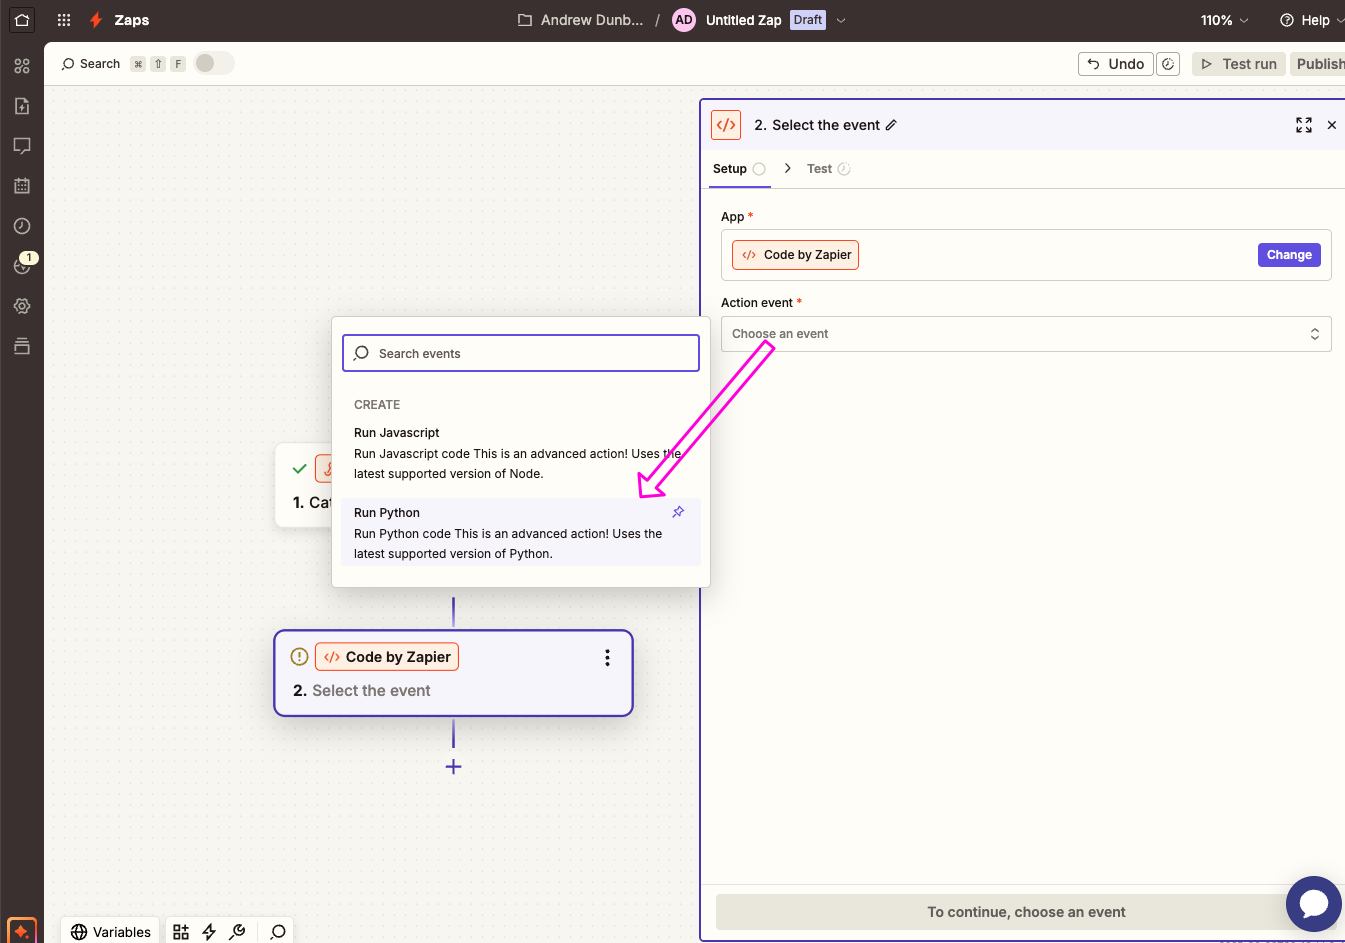Click the Test run button
This screenshot has height=943, width=1345.
1239,64
